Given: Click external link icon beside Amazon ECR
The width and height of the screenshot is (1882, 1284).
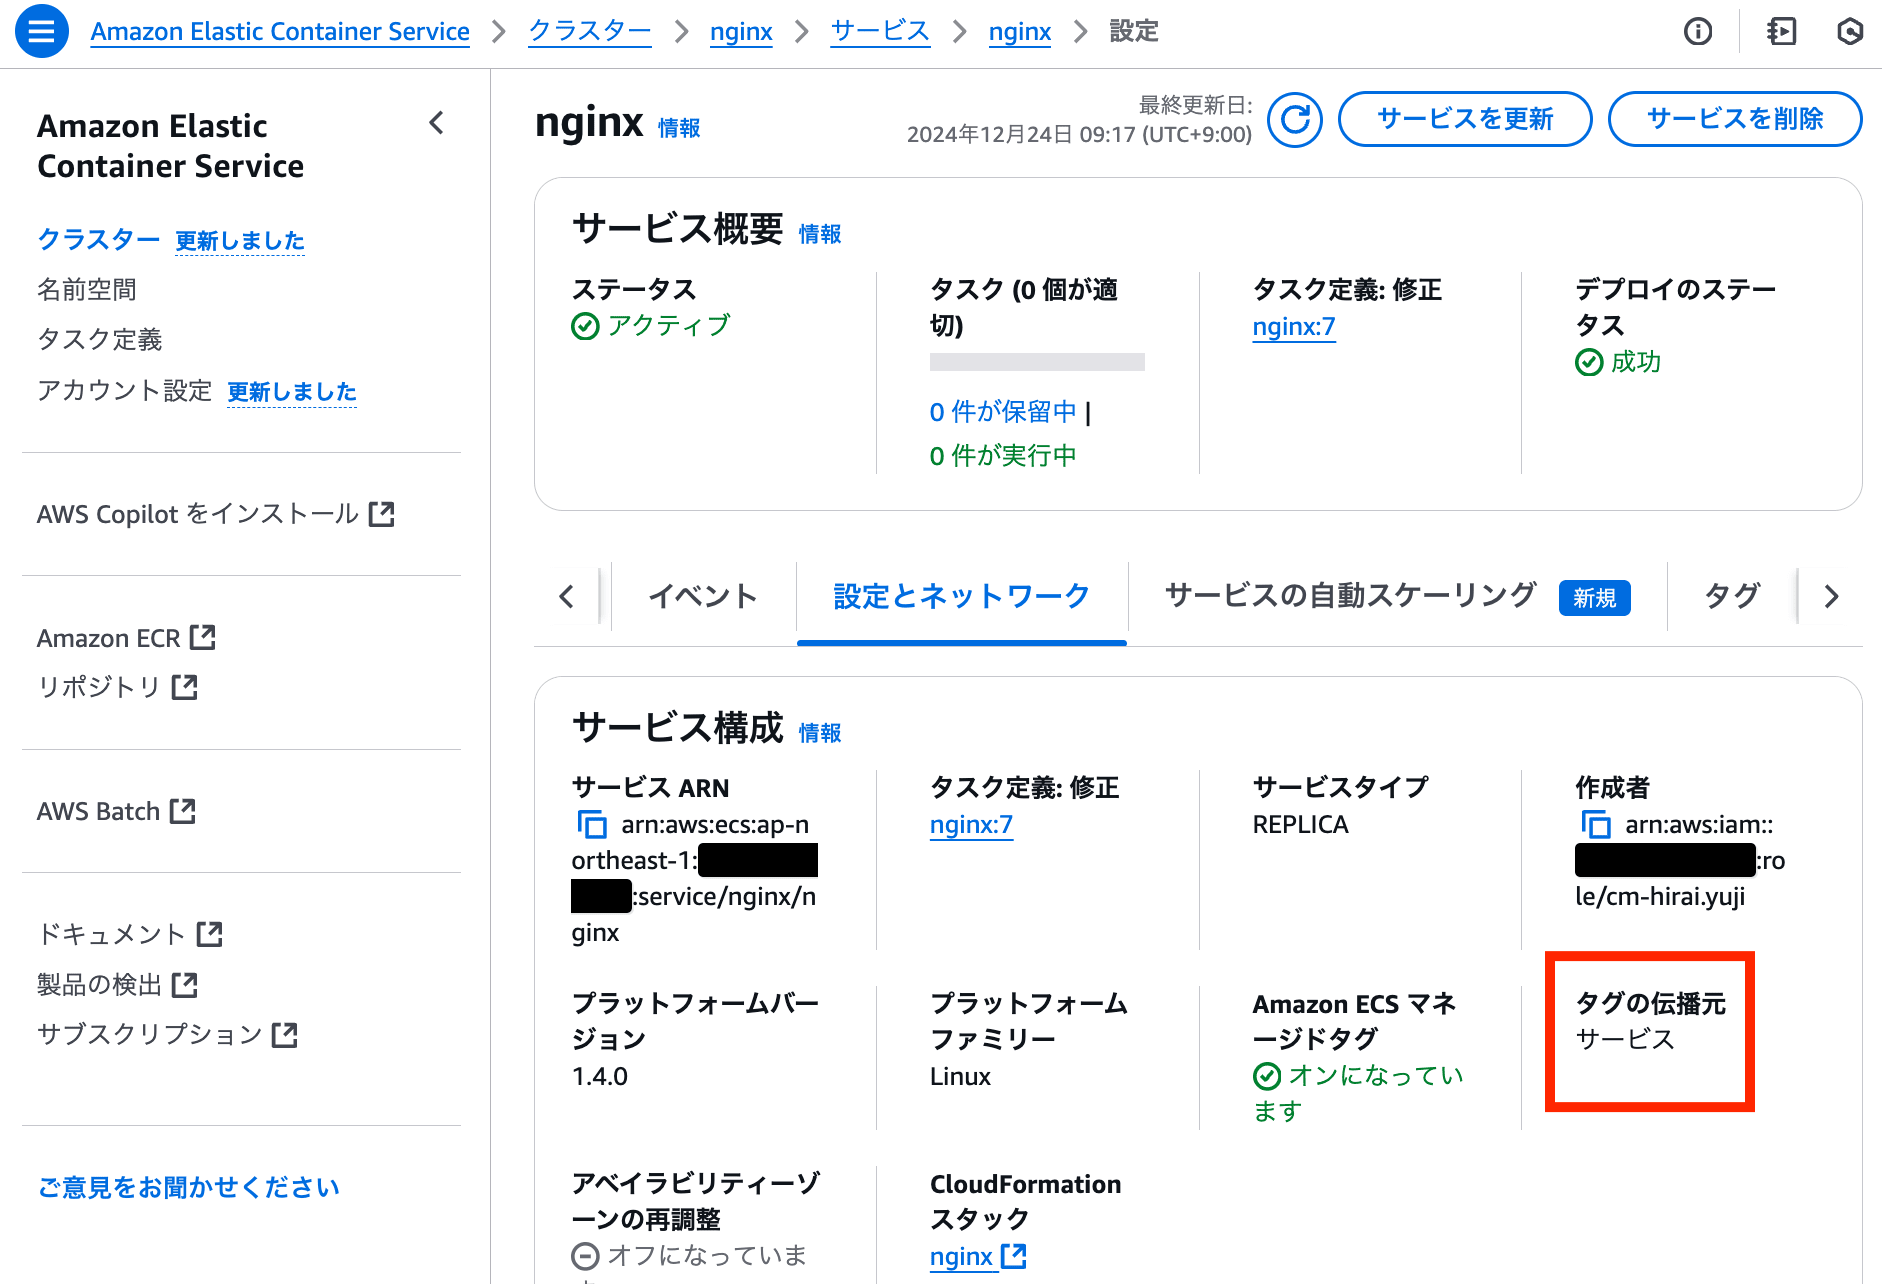Looking at the screenshot, I should click(x=203, y=637).
